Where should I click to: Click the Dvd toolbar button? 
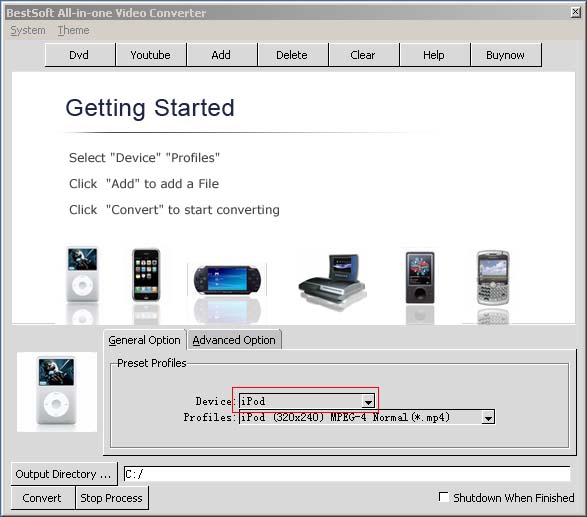click(x=79, y=55)
